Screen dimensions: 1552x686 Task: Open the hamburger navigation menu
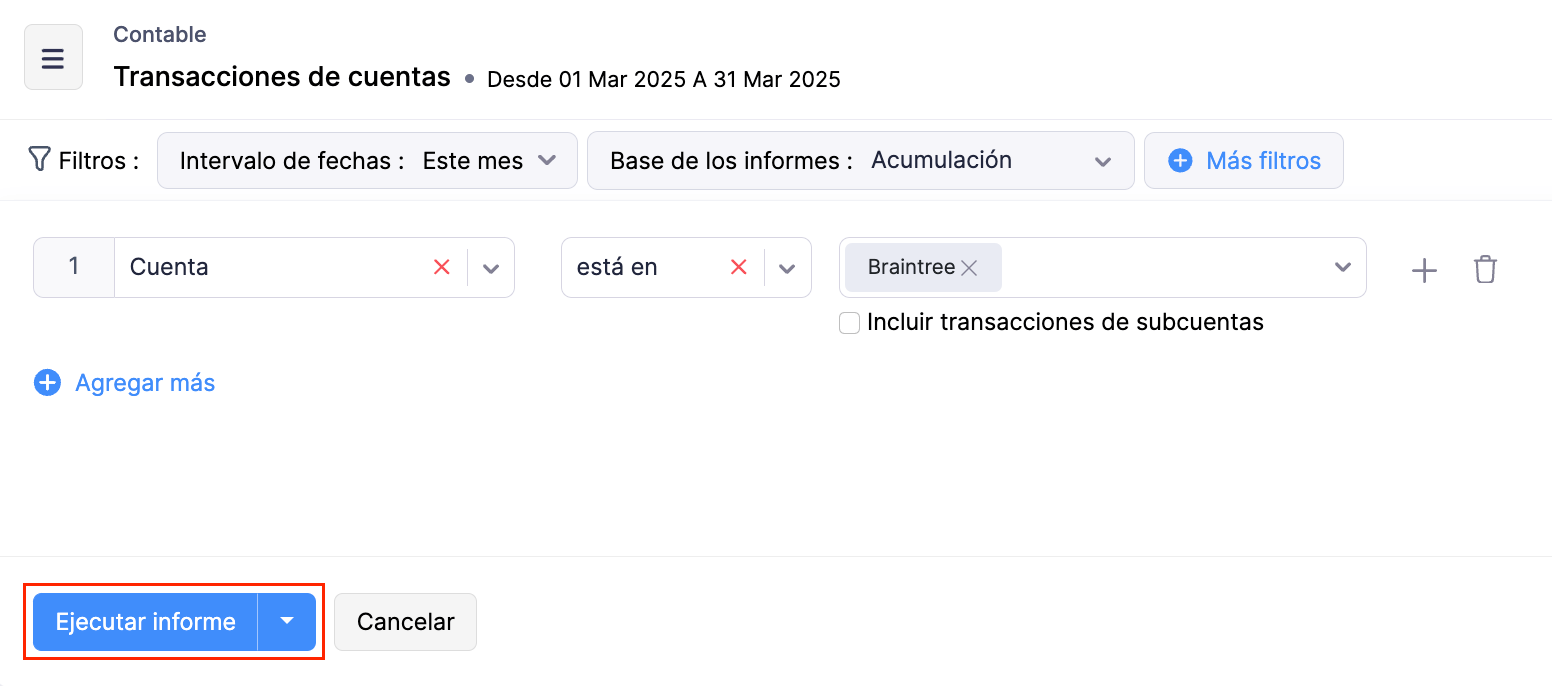[52, 56]
